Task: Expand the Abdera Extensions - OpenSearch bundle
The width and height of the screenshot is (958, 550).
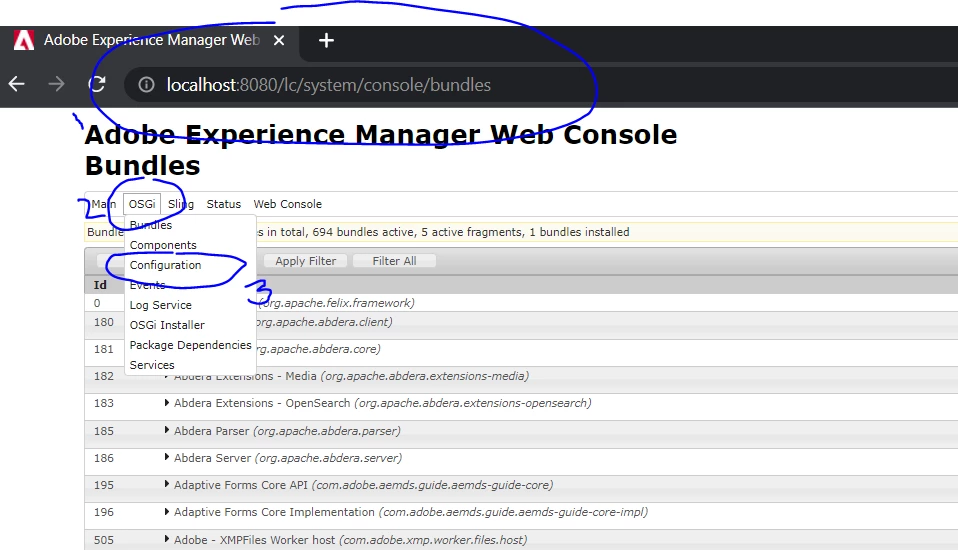Action: [167, 403]
